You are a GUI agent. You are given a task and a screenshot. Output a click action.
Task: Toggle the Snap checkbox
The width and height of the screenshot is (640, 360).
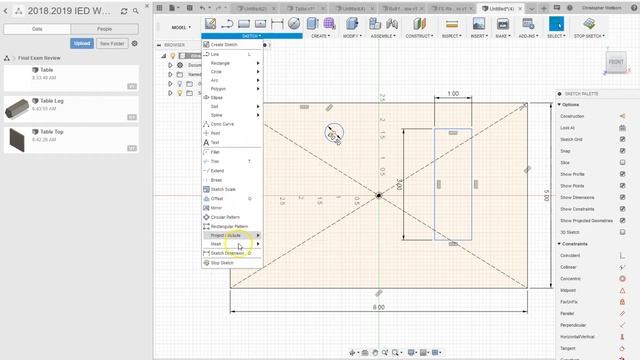tap(622, 151)
